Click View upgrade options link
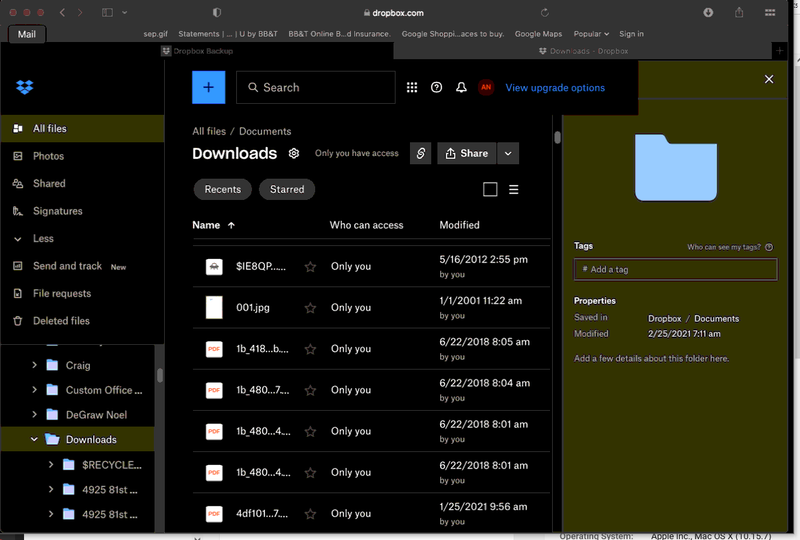 click(555, 88)
